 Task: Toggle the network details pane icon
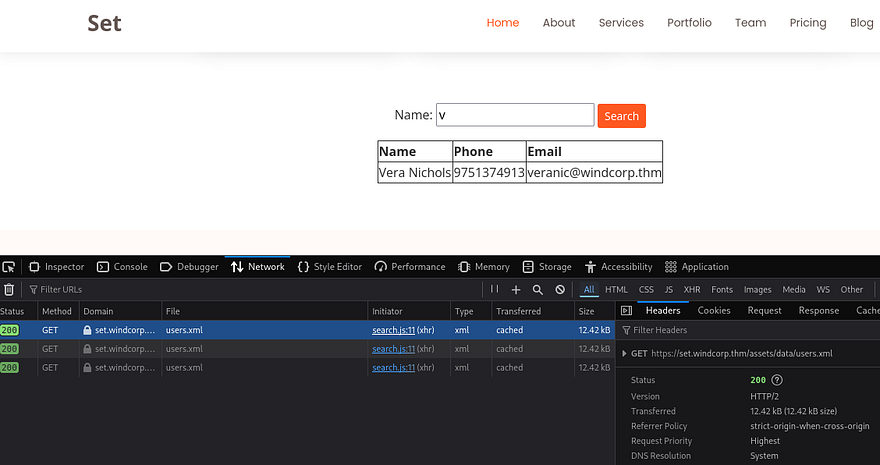(x=626, y=311)
